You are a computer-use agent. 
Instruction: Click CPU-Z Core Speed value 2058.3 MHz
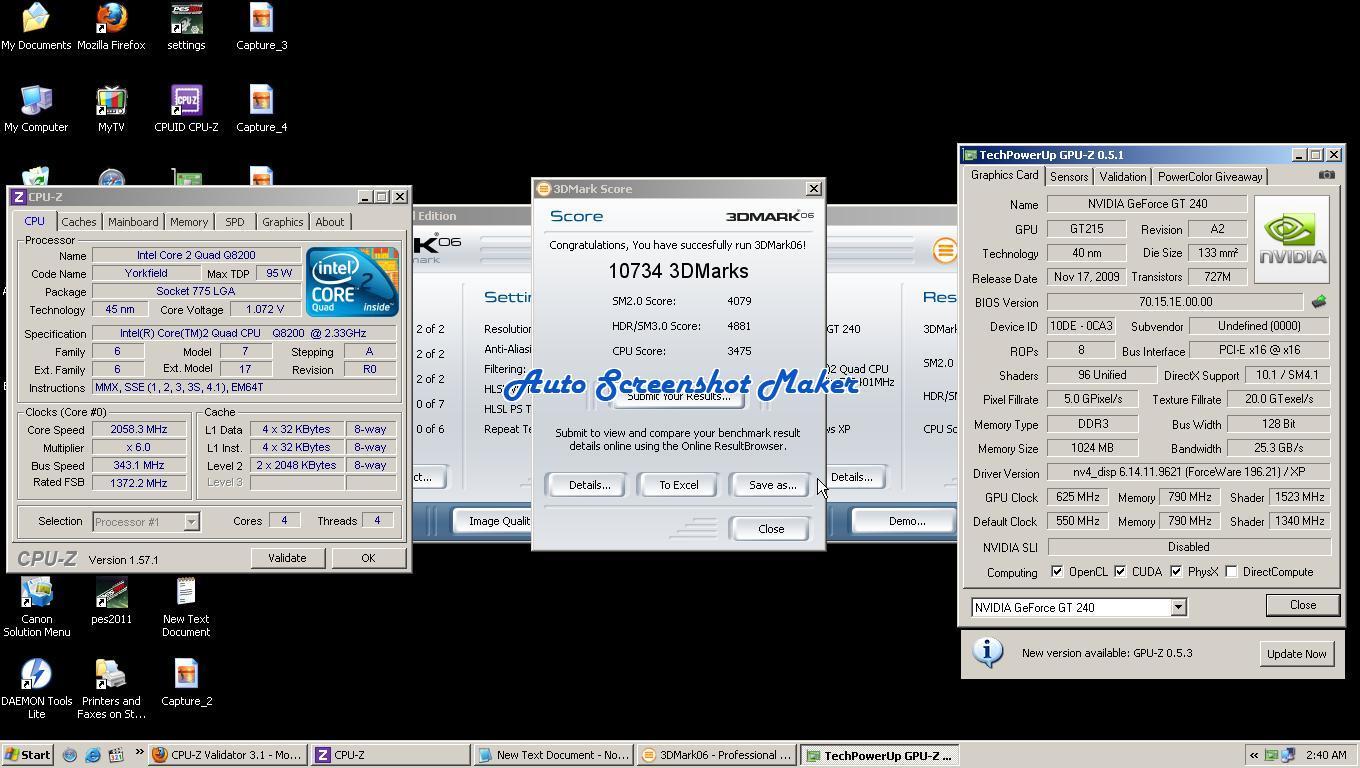click(138, 429)
